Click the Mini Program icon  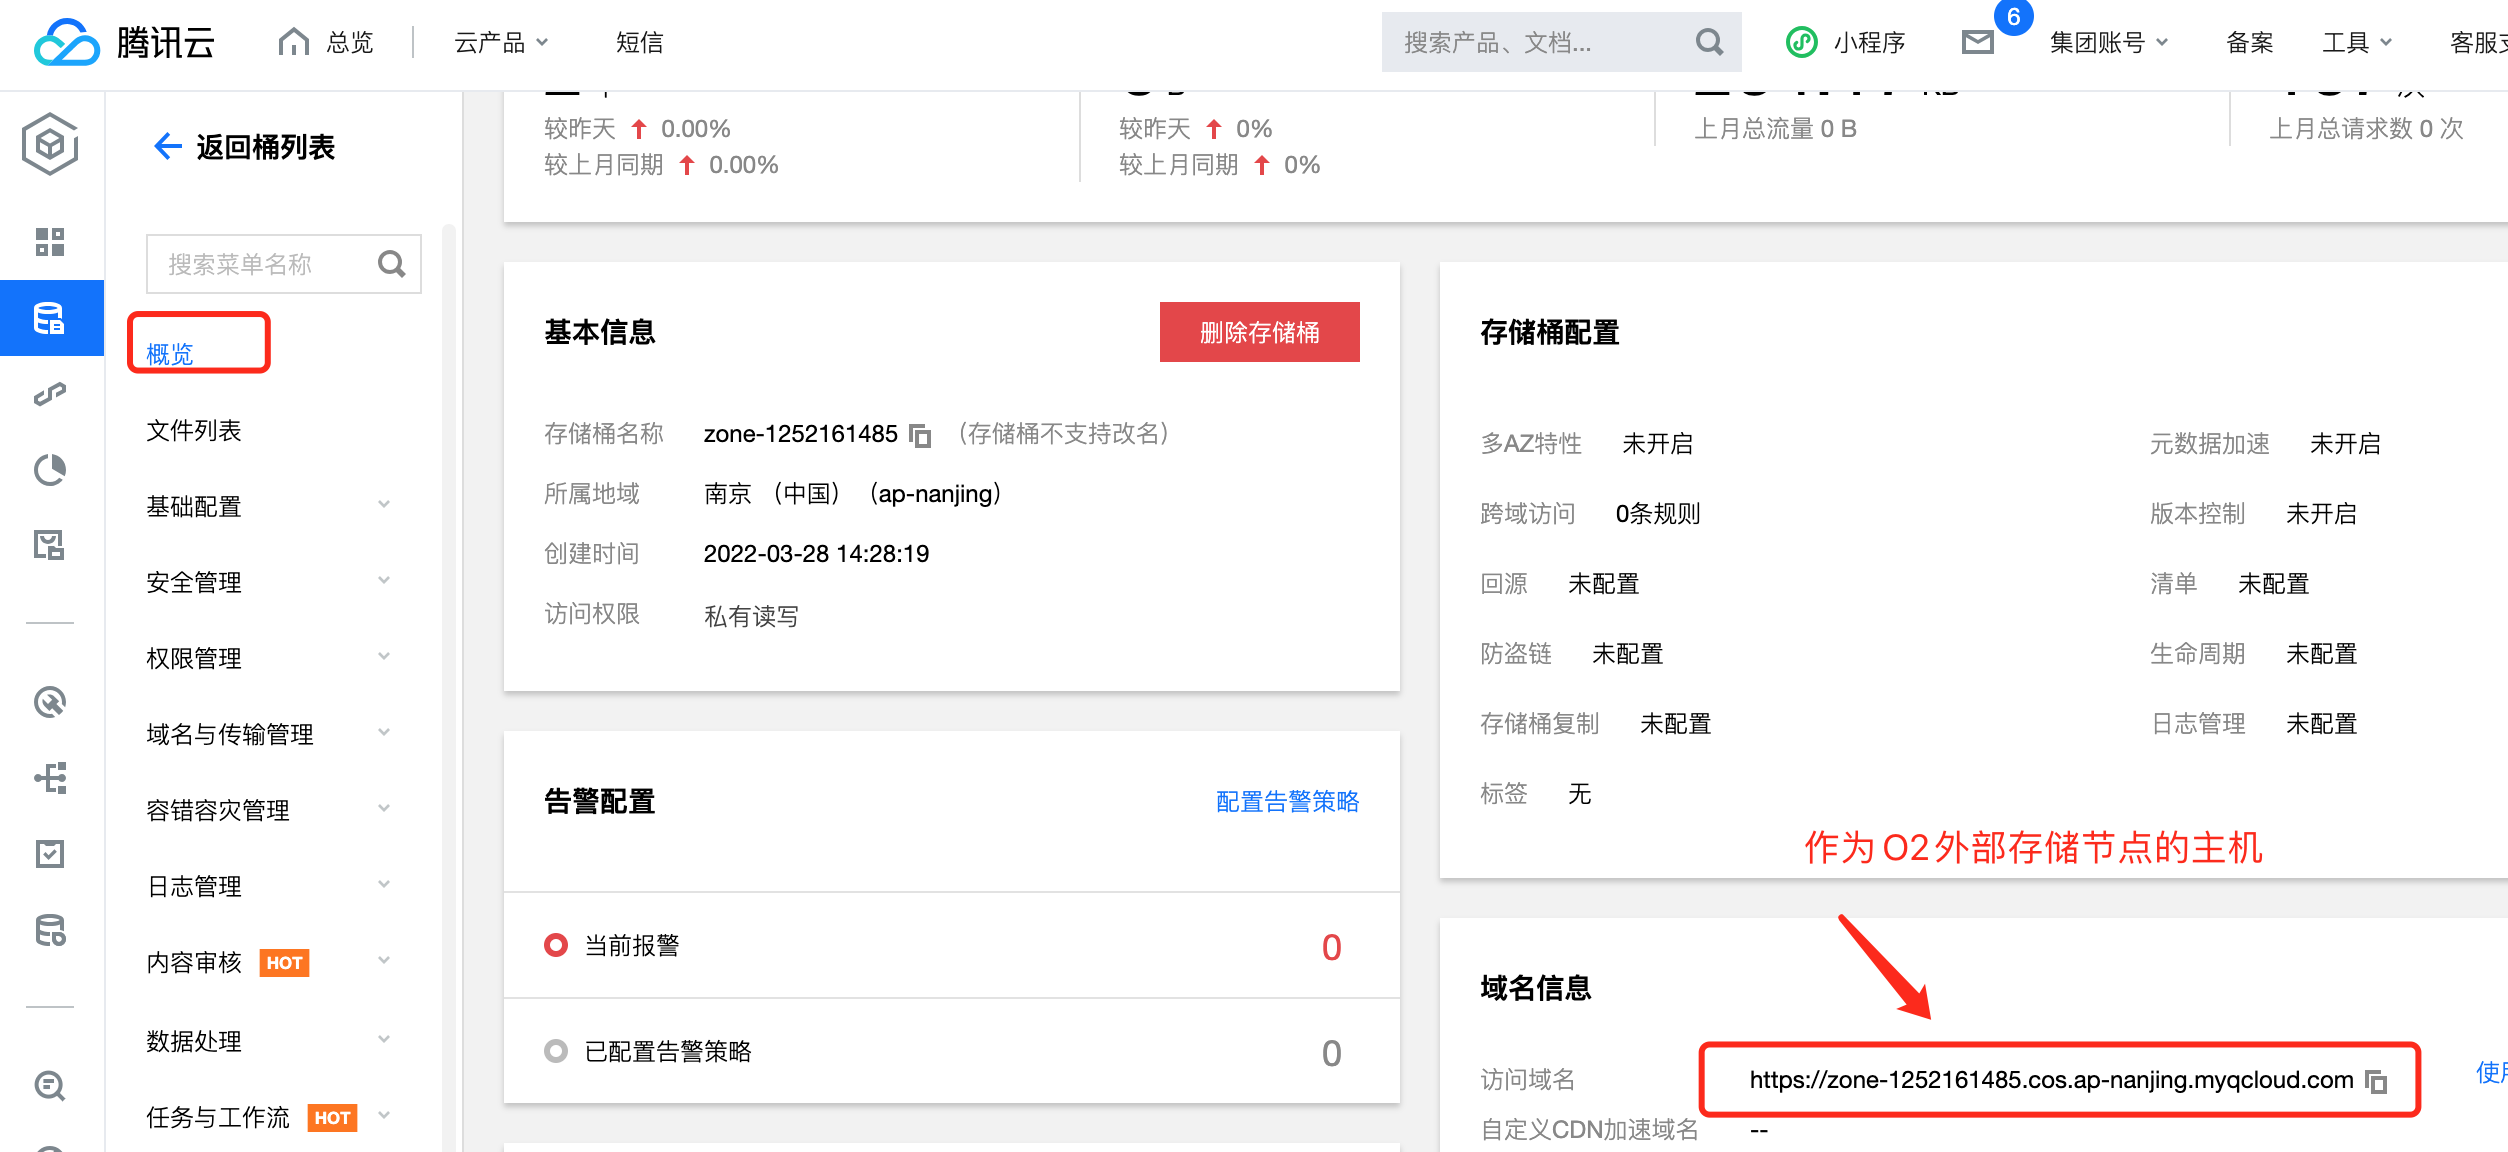[x=1802, y=42]
